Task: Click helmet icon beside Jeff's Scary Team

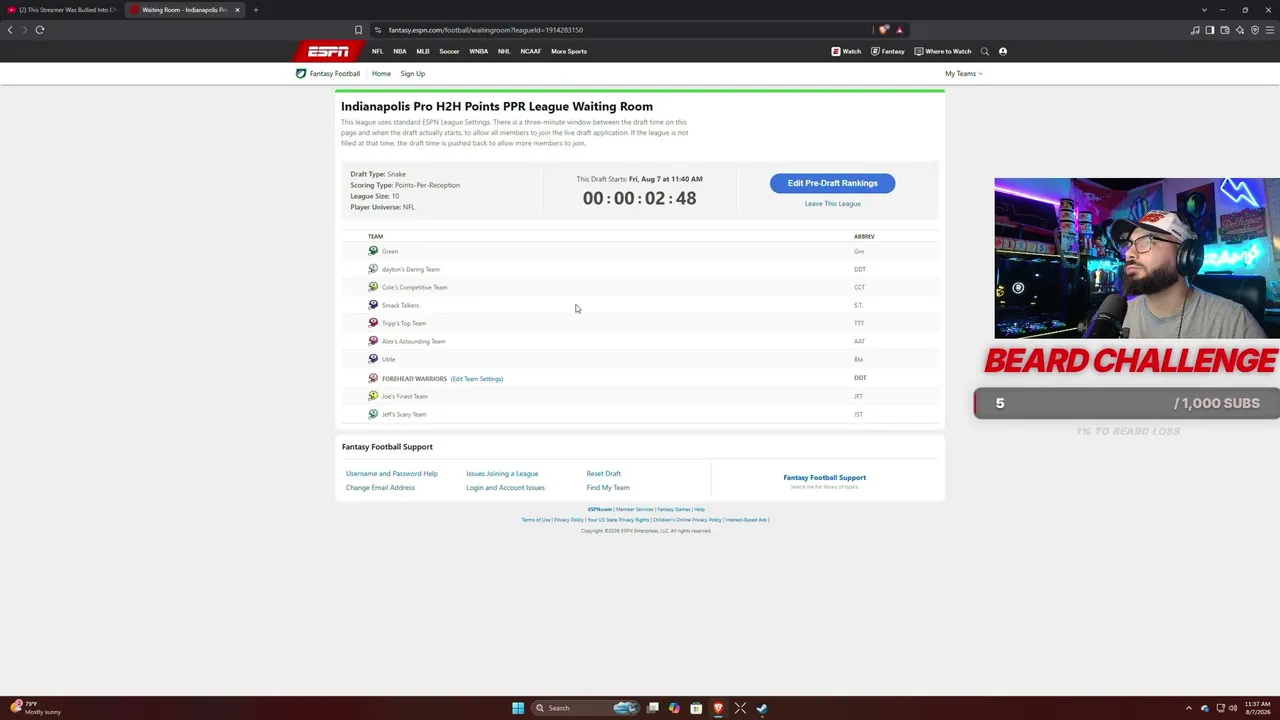Action: [373, 414]
